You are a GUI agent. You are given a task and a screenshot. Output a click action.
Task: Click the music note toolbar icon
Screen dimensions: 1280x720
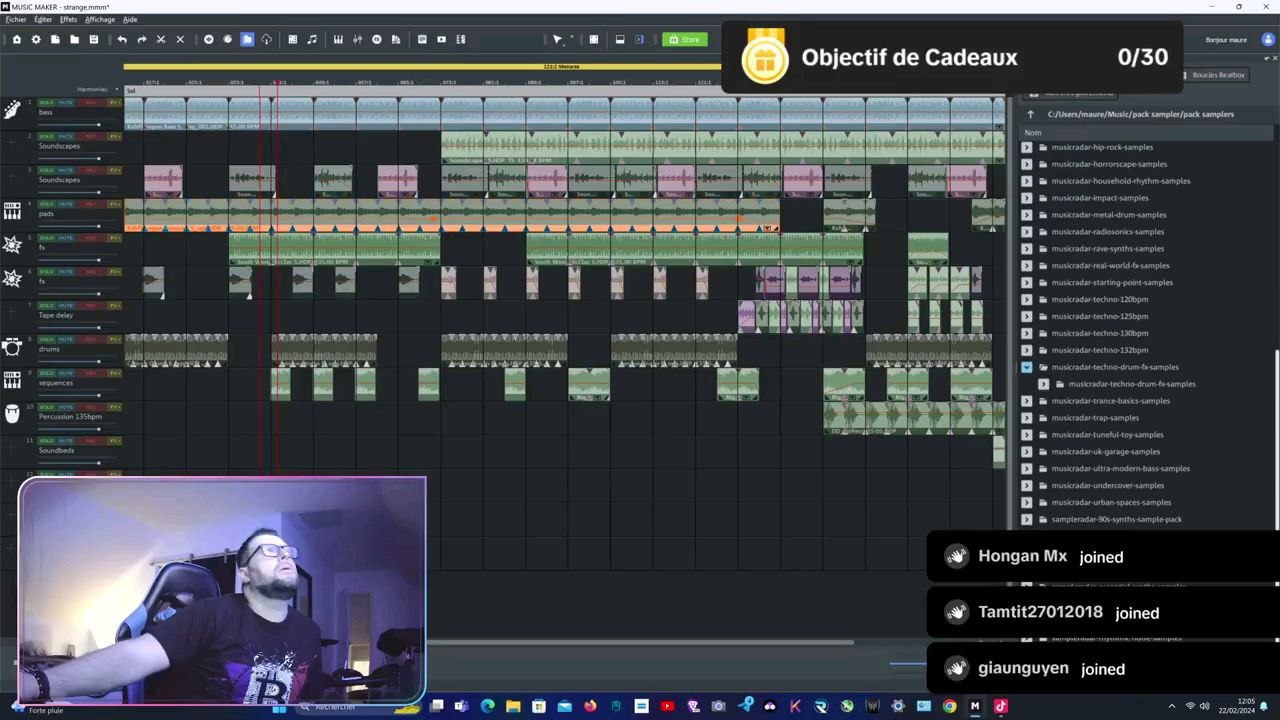(312, 39)
